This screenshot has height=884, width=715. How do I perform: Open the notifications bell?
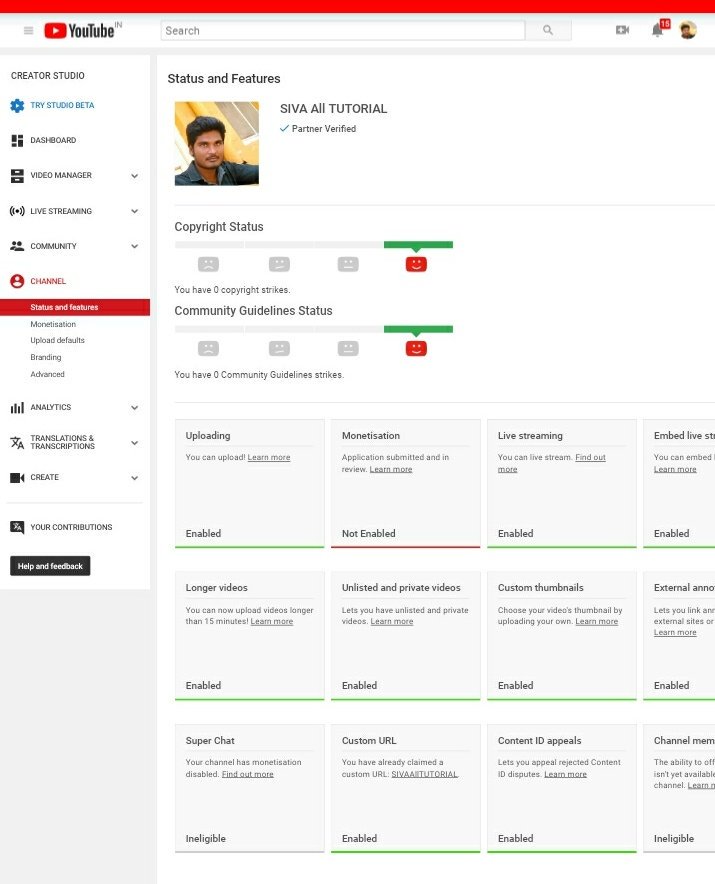657,30
